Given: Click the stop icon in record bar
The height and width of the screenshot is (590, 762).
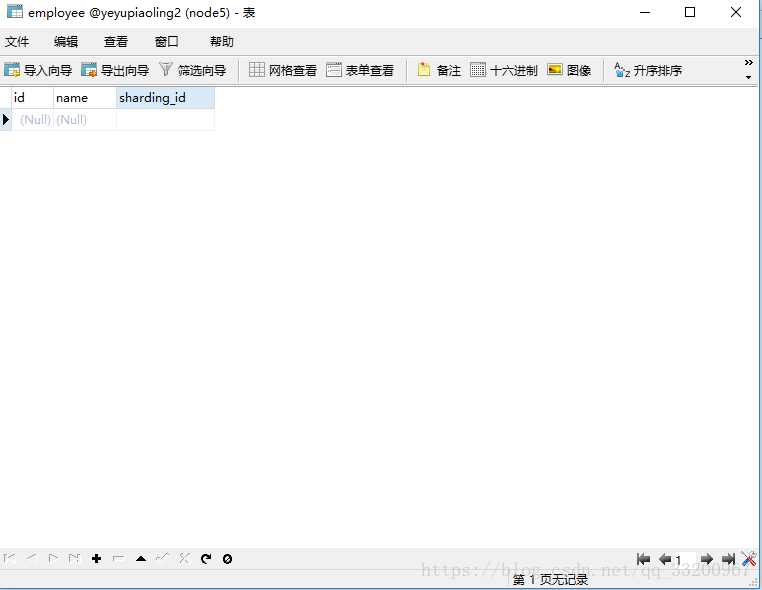Looking at the screenshot, I should coord(228,559).
